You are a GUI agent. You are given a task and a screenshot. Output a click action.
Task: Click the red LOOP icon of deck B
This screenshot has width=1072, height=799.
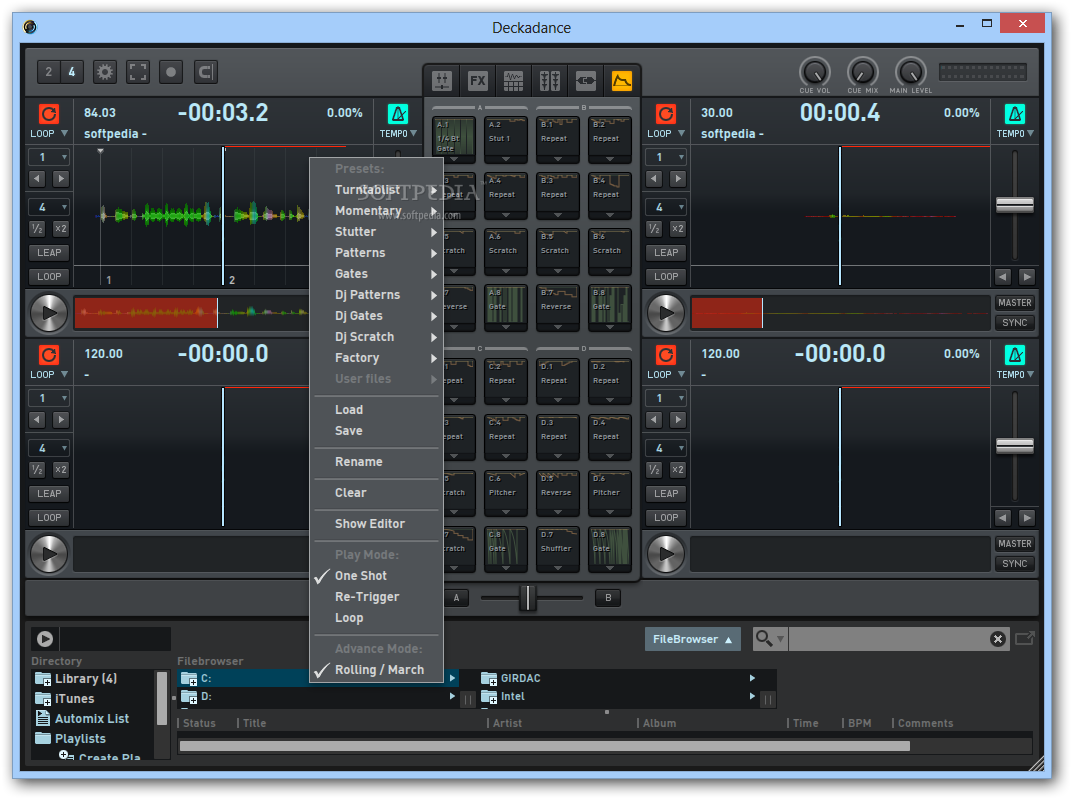tap(666, 113)
